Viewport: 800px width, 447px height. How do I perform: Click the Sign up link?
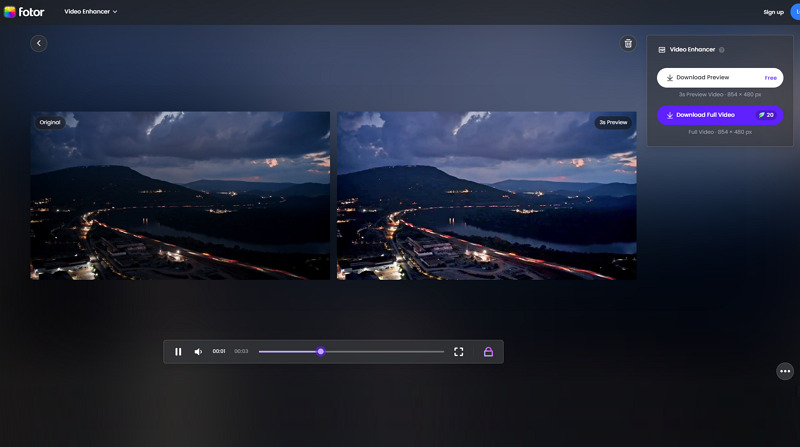pos(773,12)
